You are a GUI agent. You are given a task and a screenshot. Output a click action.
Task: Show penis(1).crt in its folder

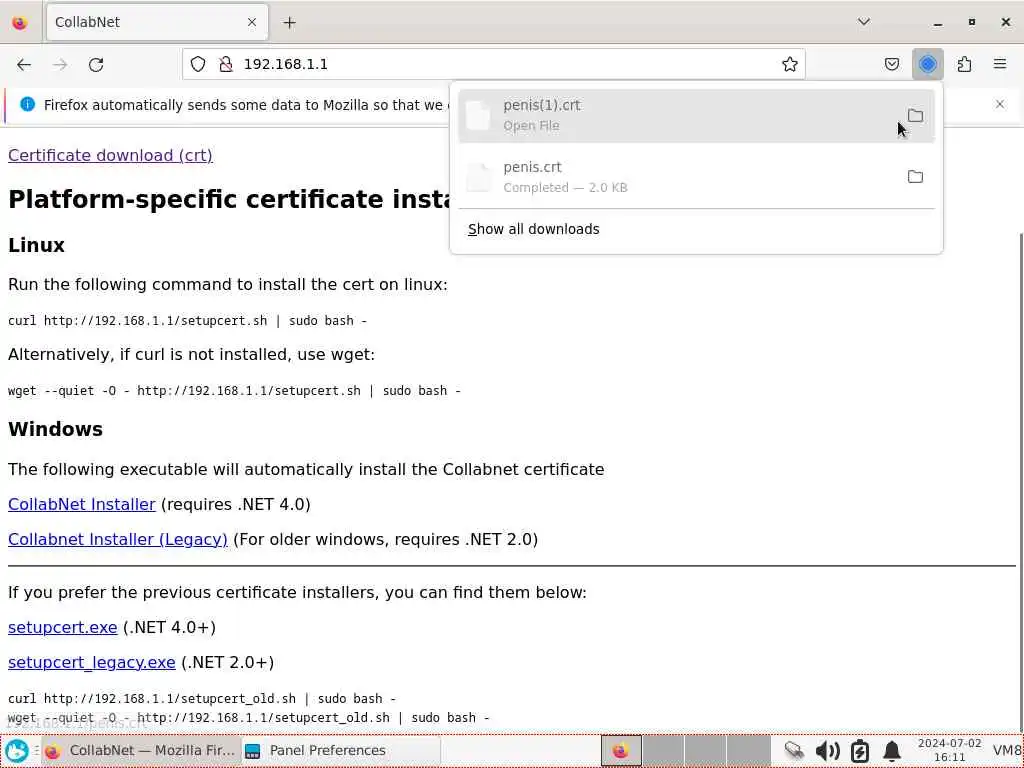[x=915, y=116]
